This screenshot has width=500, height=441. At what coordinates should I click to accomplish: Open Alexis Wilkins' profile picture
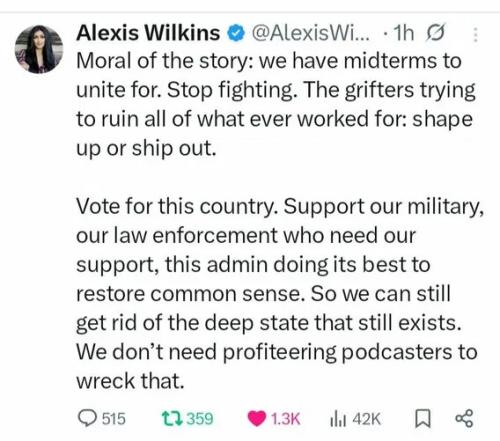pyautogui.click(x=39, y=49)
